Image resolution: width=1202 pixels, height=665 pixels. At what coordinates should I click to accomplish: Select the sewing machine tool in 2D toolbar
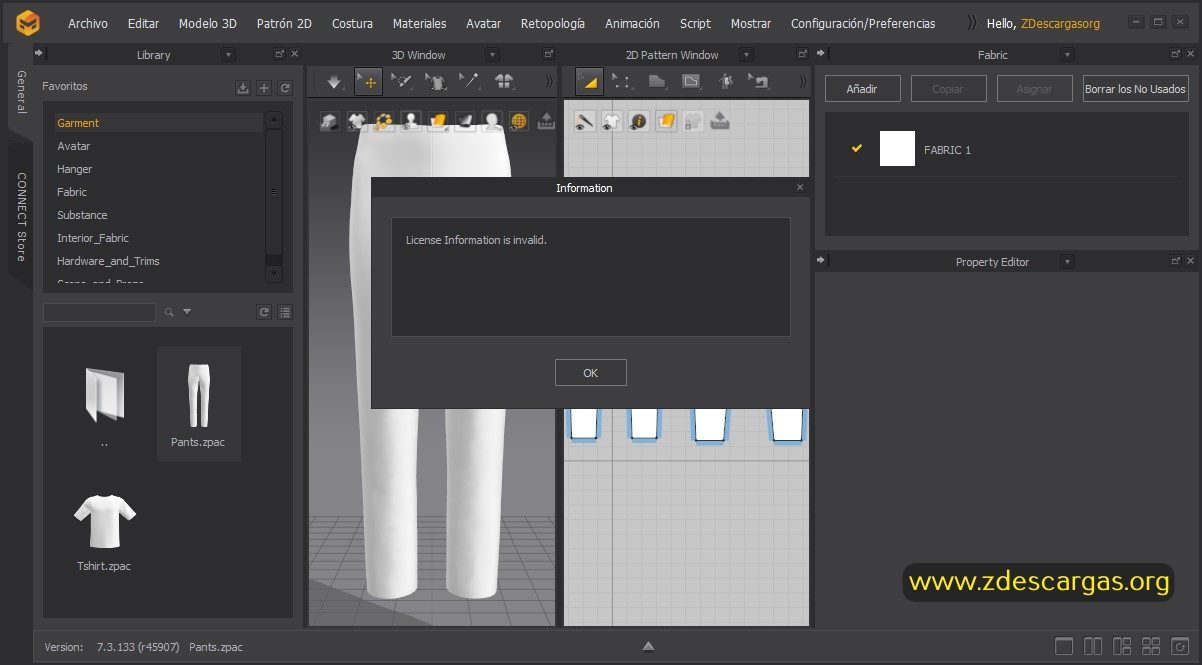(759, 82)
